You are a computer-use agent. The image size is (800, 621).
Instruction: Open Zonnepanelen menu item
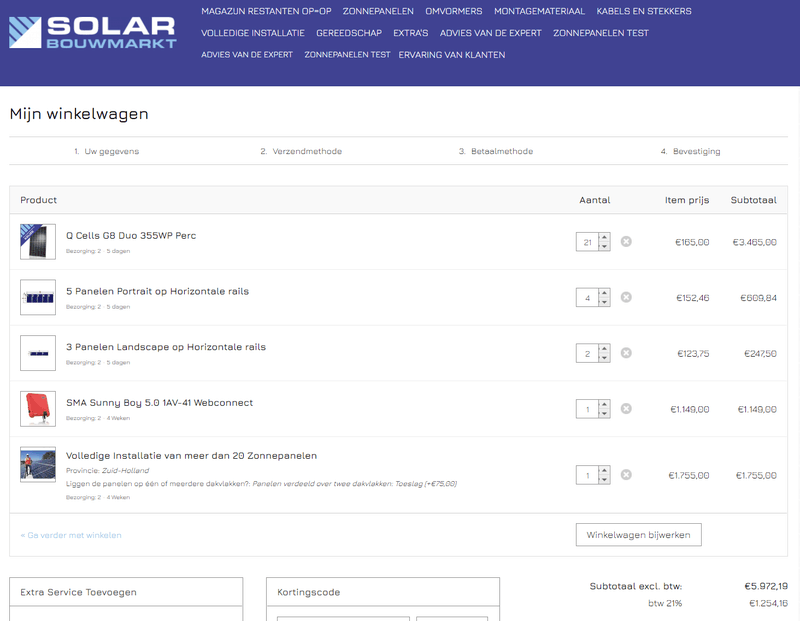378,11
